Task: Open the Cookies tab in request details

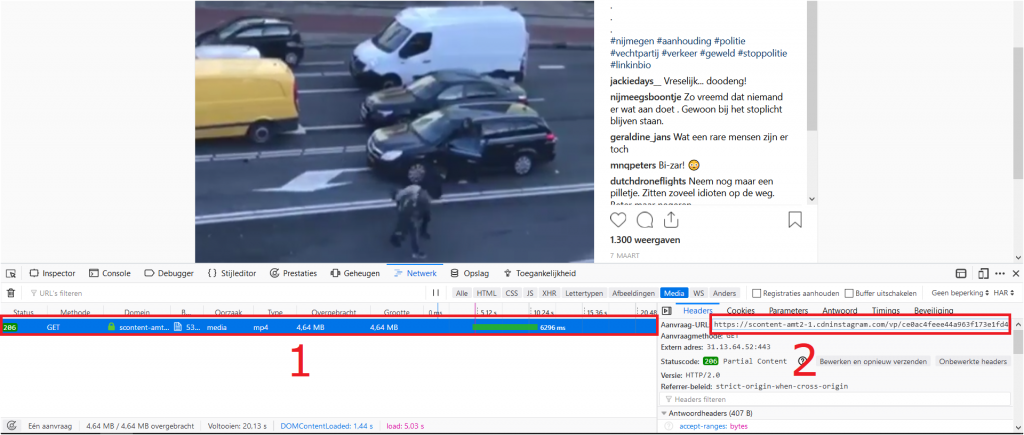Action: 741,311
